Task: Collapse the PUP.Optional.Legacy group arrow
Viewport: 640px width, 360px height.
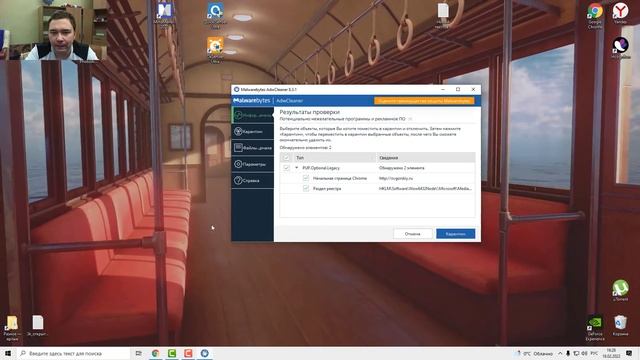Action: pos(297,168)
